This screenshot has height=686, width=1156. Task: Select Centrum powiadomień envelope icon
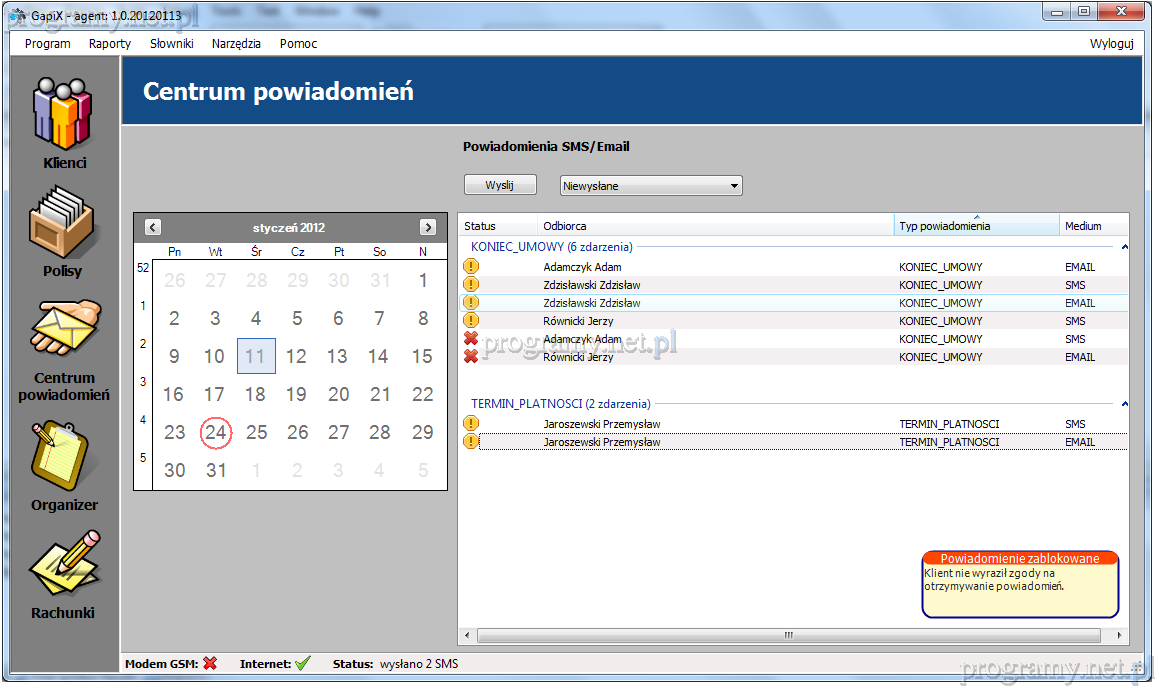64,333
